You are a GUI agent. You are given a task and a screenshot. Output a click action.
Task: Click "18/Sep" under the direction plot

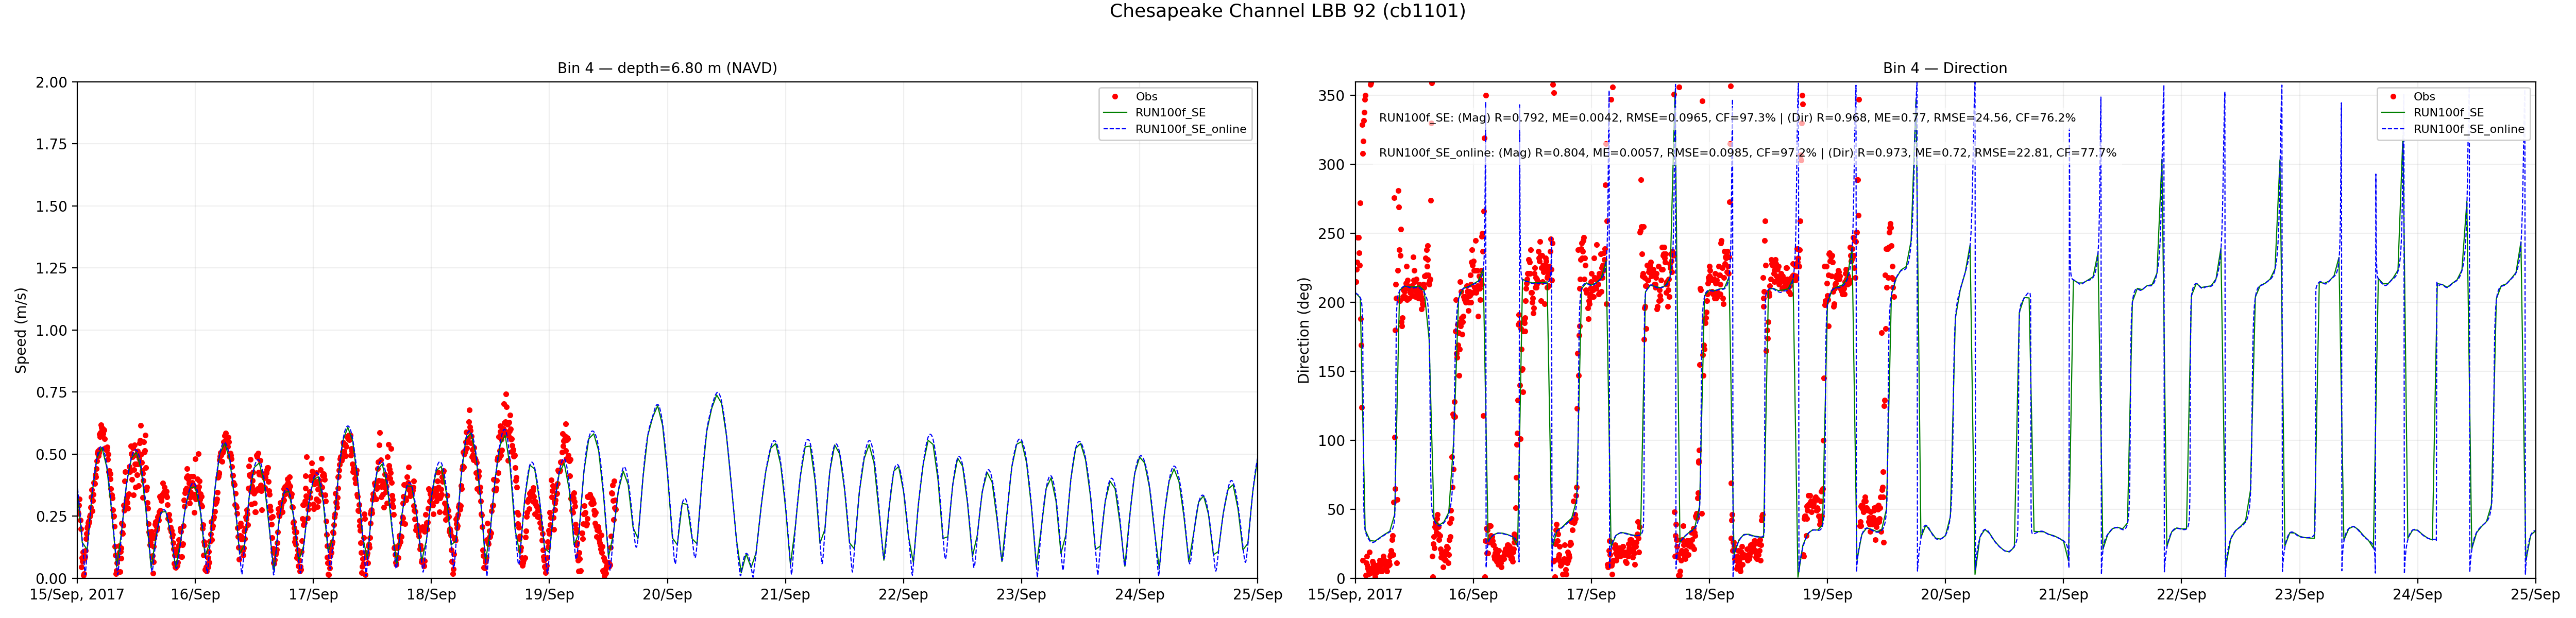pyautogui.click(x=1709, y=594)
